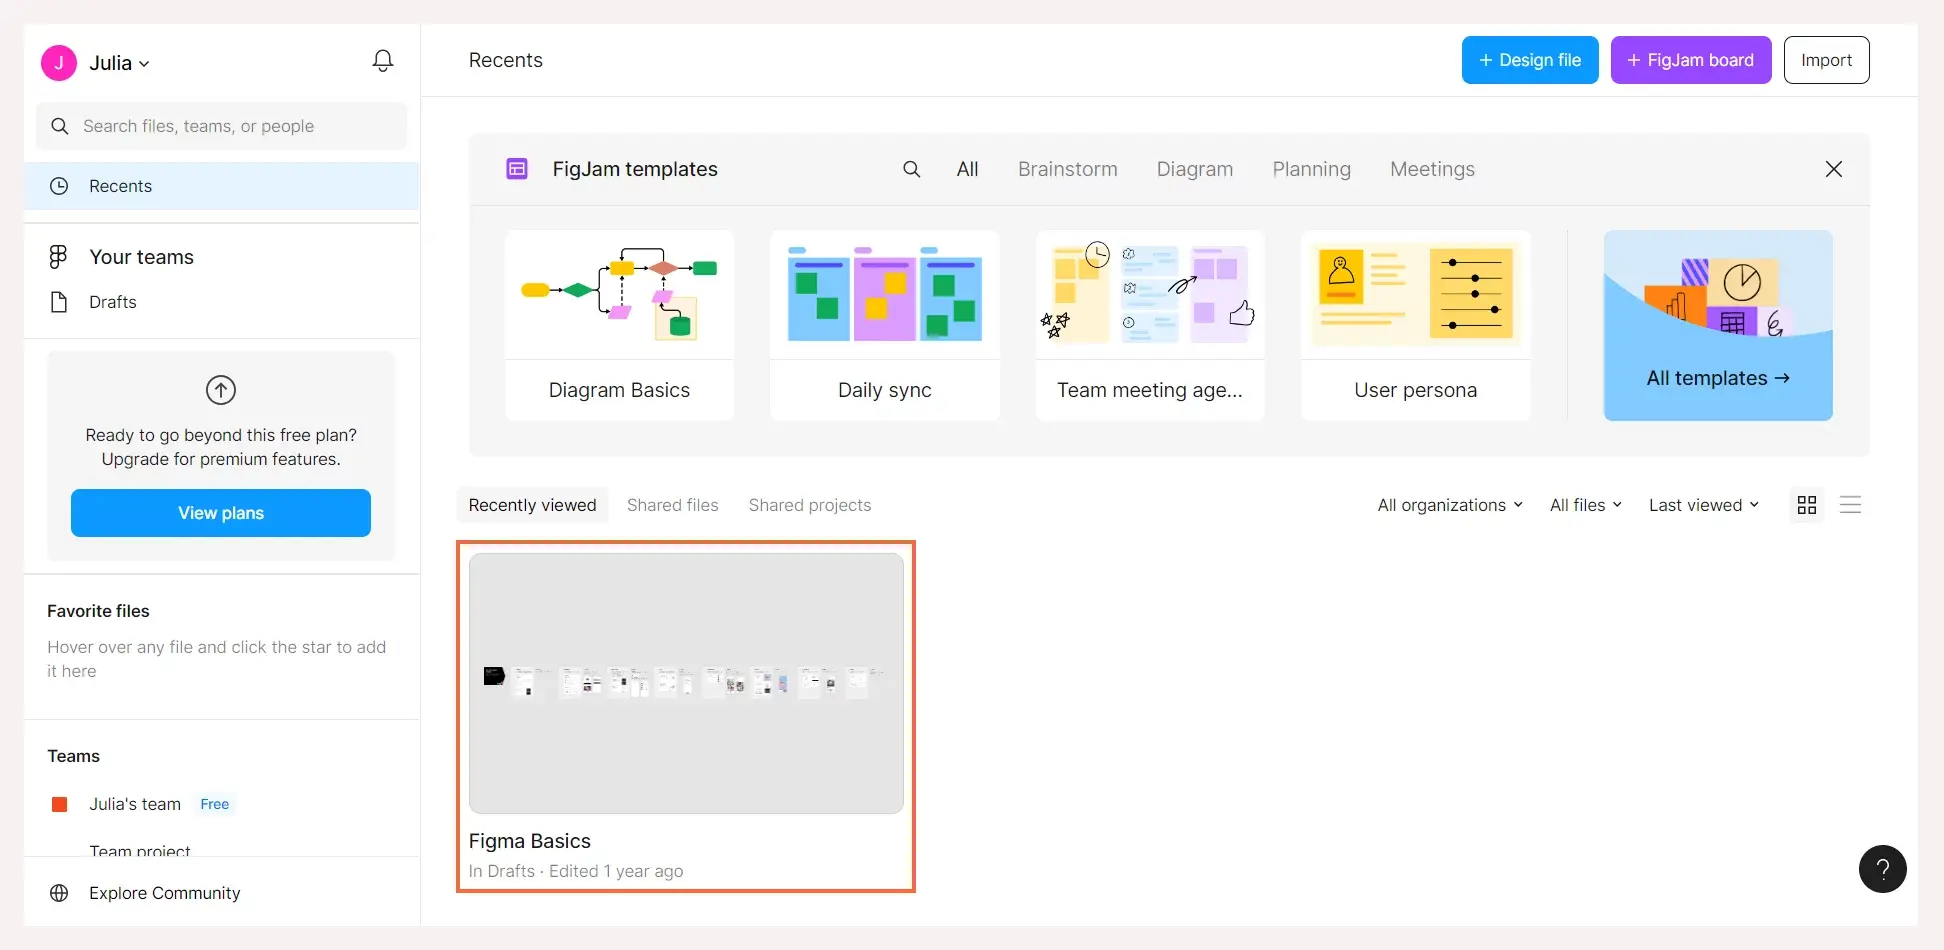Click the upgrade arrow circle icon
This screenshot has width=1944, height=950.
221,390
